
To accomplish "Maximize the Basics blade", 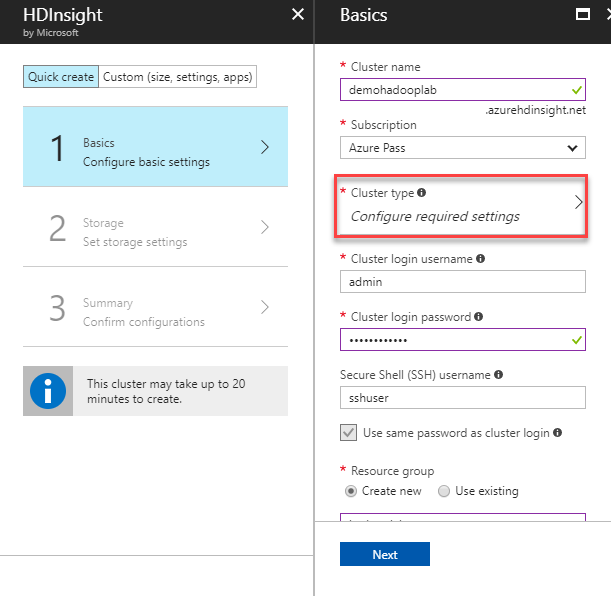I will [x=583, y=14].
